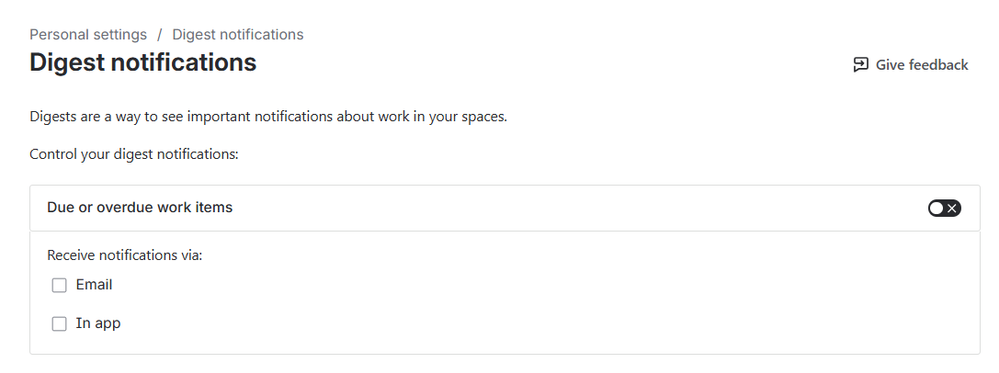The image size is (999, 373).
Task: Click the white knob of the toggle switch
Action: click(x=936, y=208)
